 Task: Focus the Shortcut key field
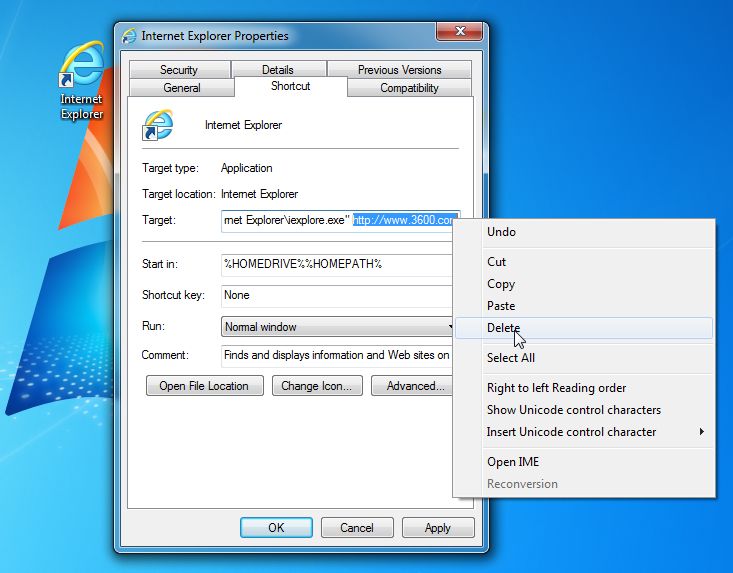(x=337, y=295)
